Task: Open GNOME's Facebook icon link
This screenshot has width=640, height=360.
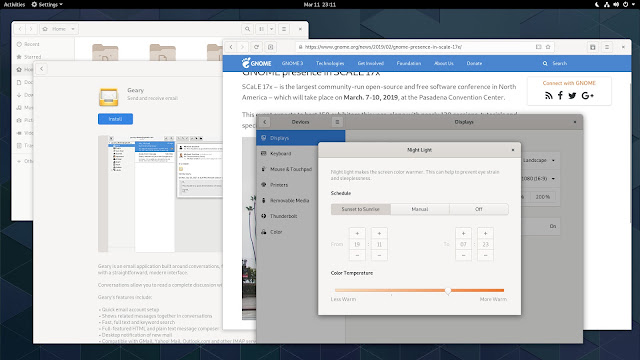Action: pos(560,96)
